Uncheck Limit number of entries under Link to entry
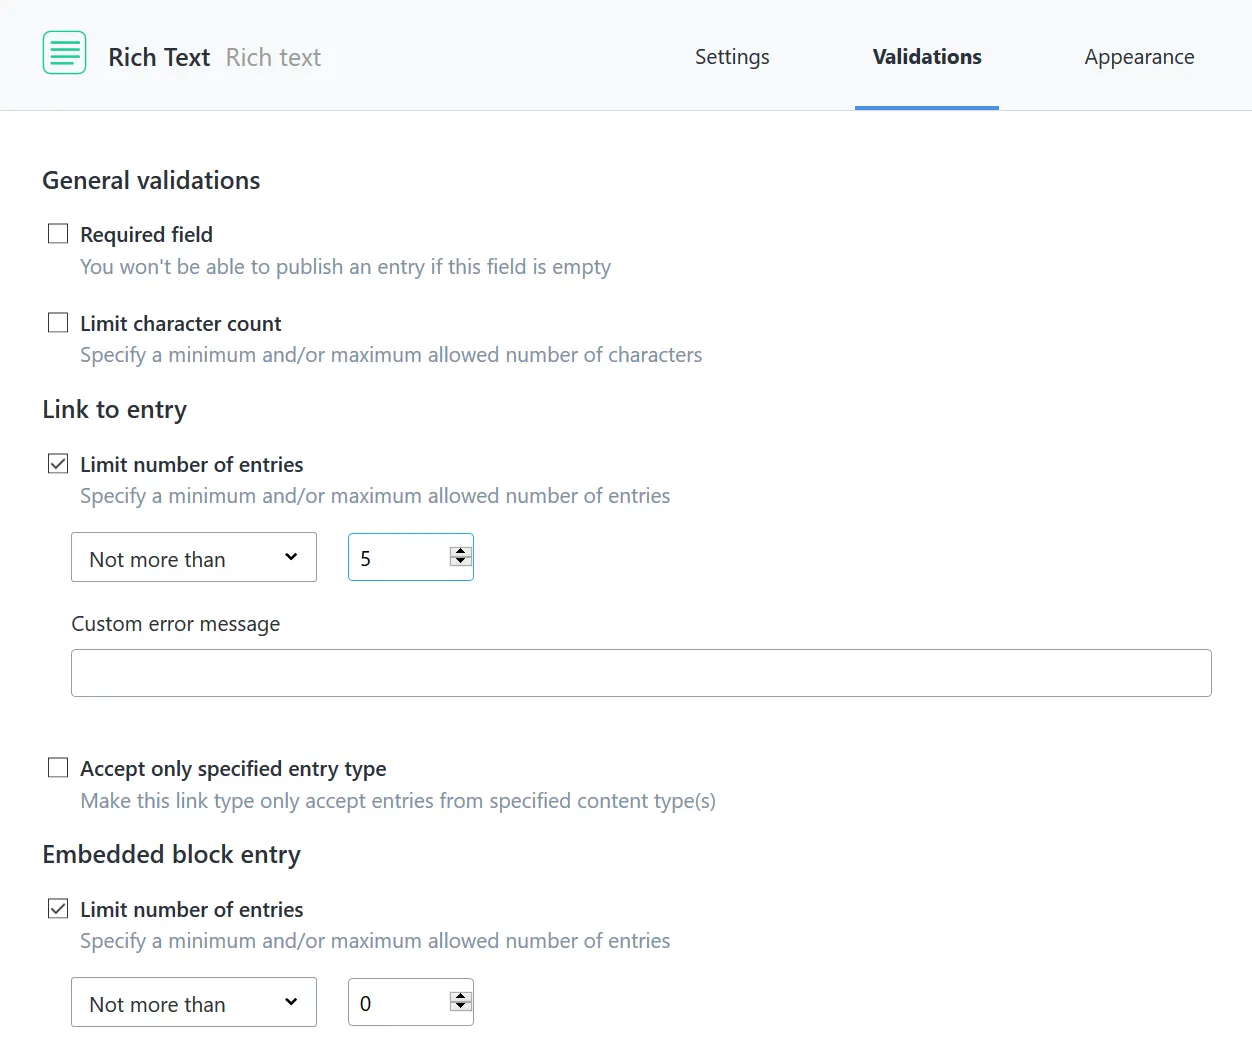1252x1057 pixels. click(x=58, y=464)
